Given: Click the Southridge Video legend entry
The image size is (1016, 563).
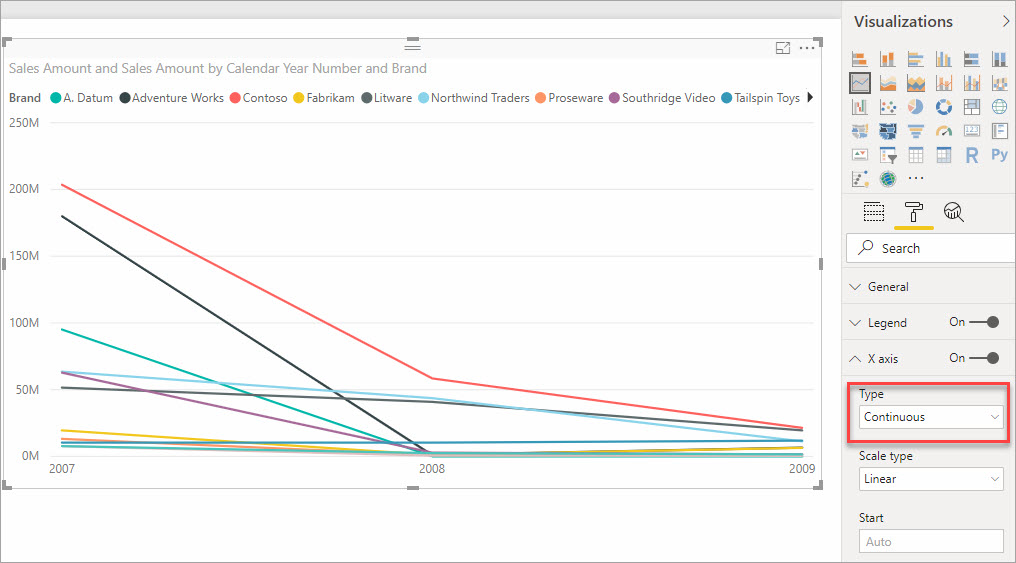Looking at the screenshot, I should pos(662,98).
